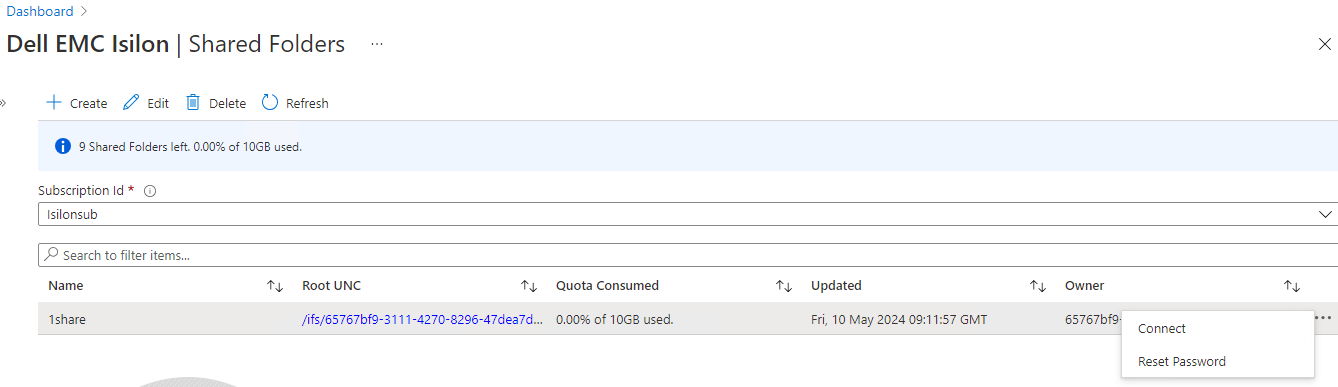Screen dimensions: 1338x387
Task: Click the Fri, 10 May 2024 updated cell
Action: (x=899, y=319)
